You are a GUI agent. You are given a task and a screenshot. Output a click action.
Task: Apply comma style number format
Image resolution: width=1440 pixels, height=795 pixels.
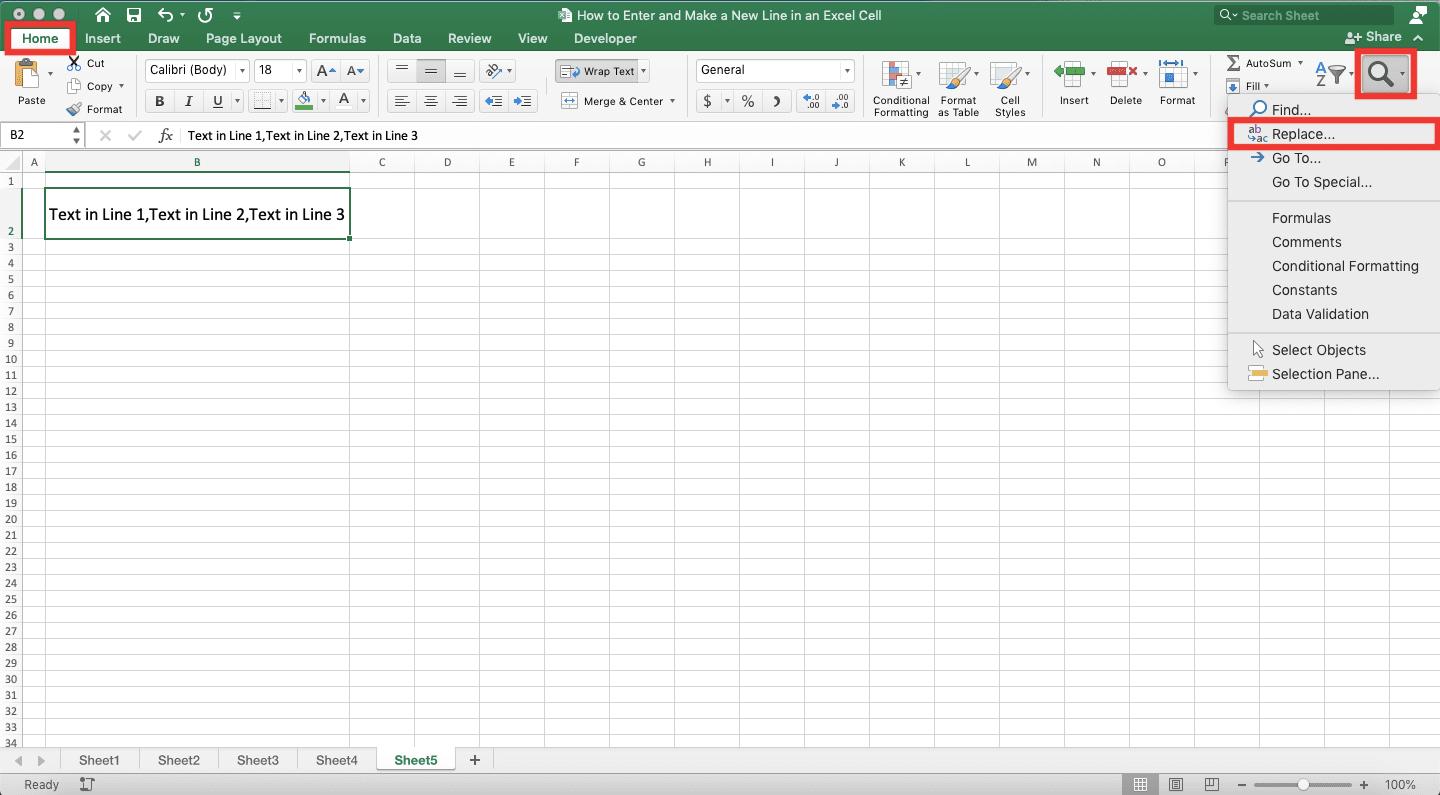coord(777,101)
